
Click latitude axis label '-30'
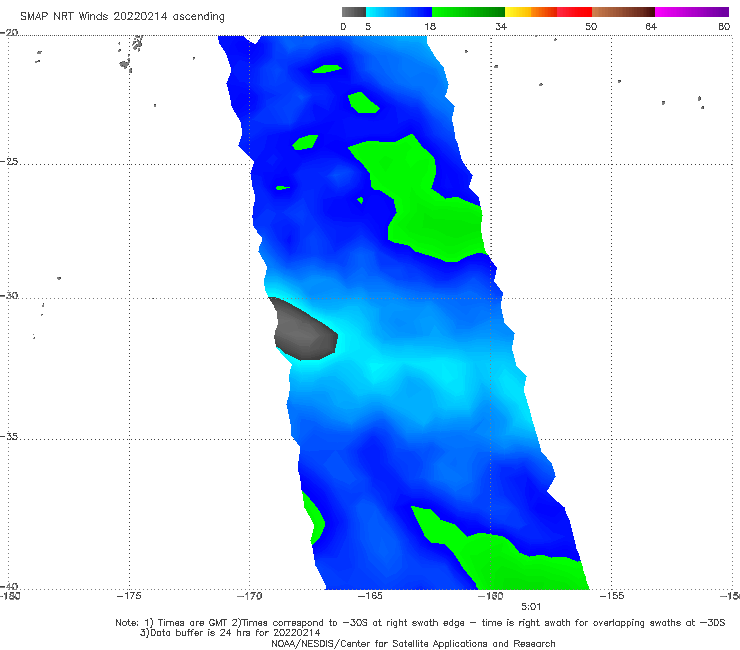(9, 295)
